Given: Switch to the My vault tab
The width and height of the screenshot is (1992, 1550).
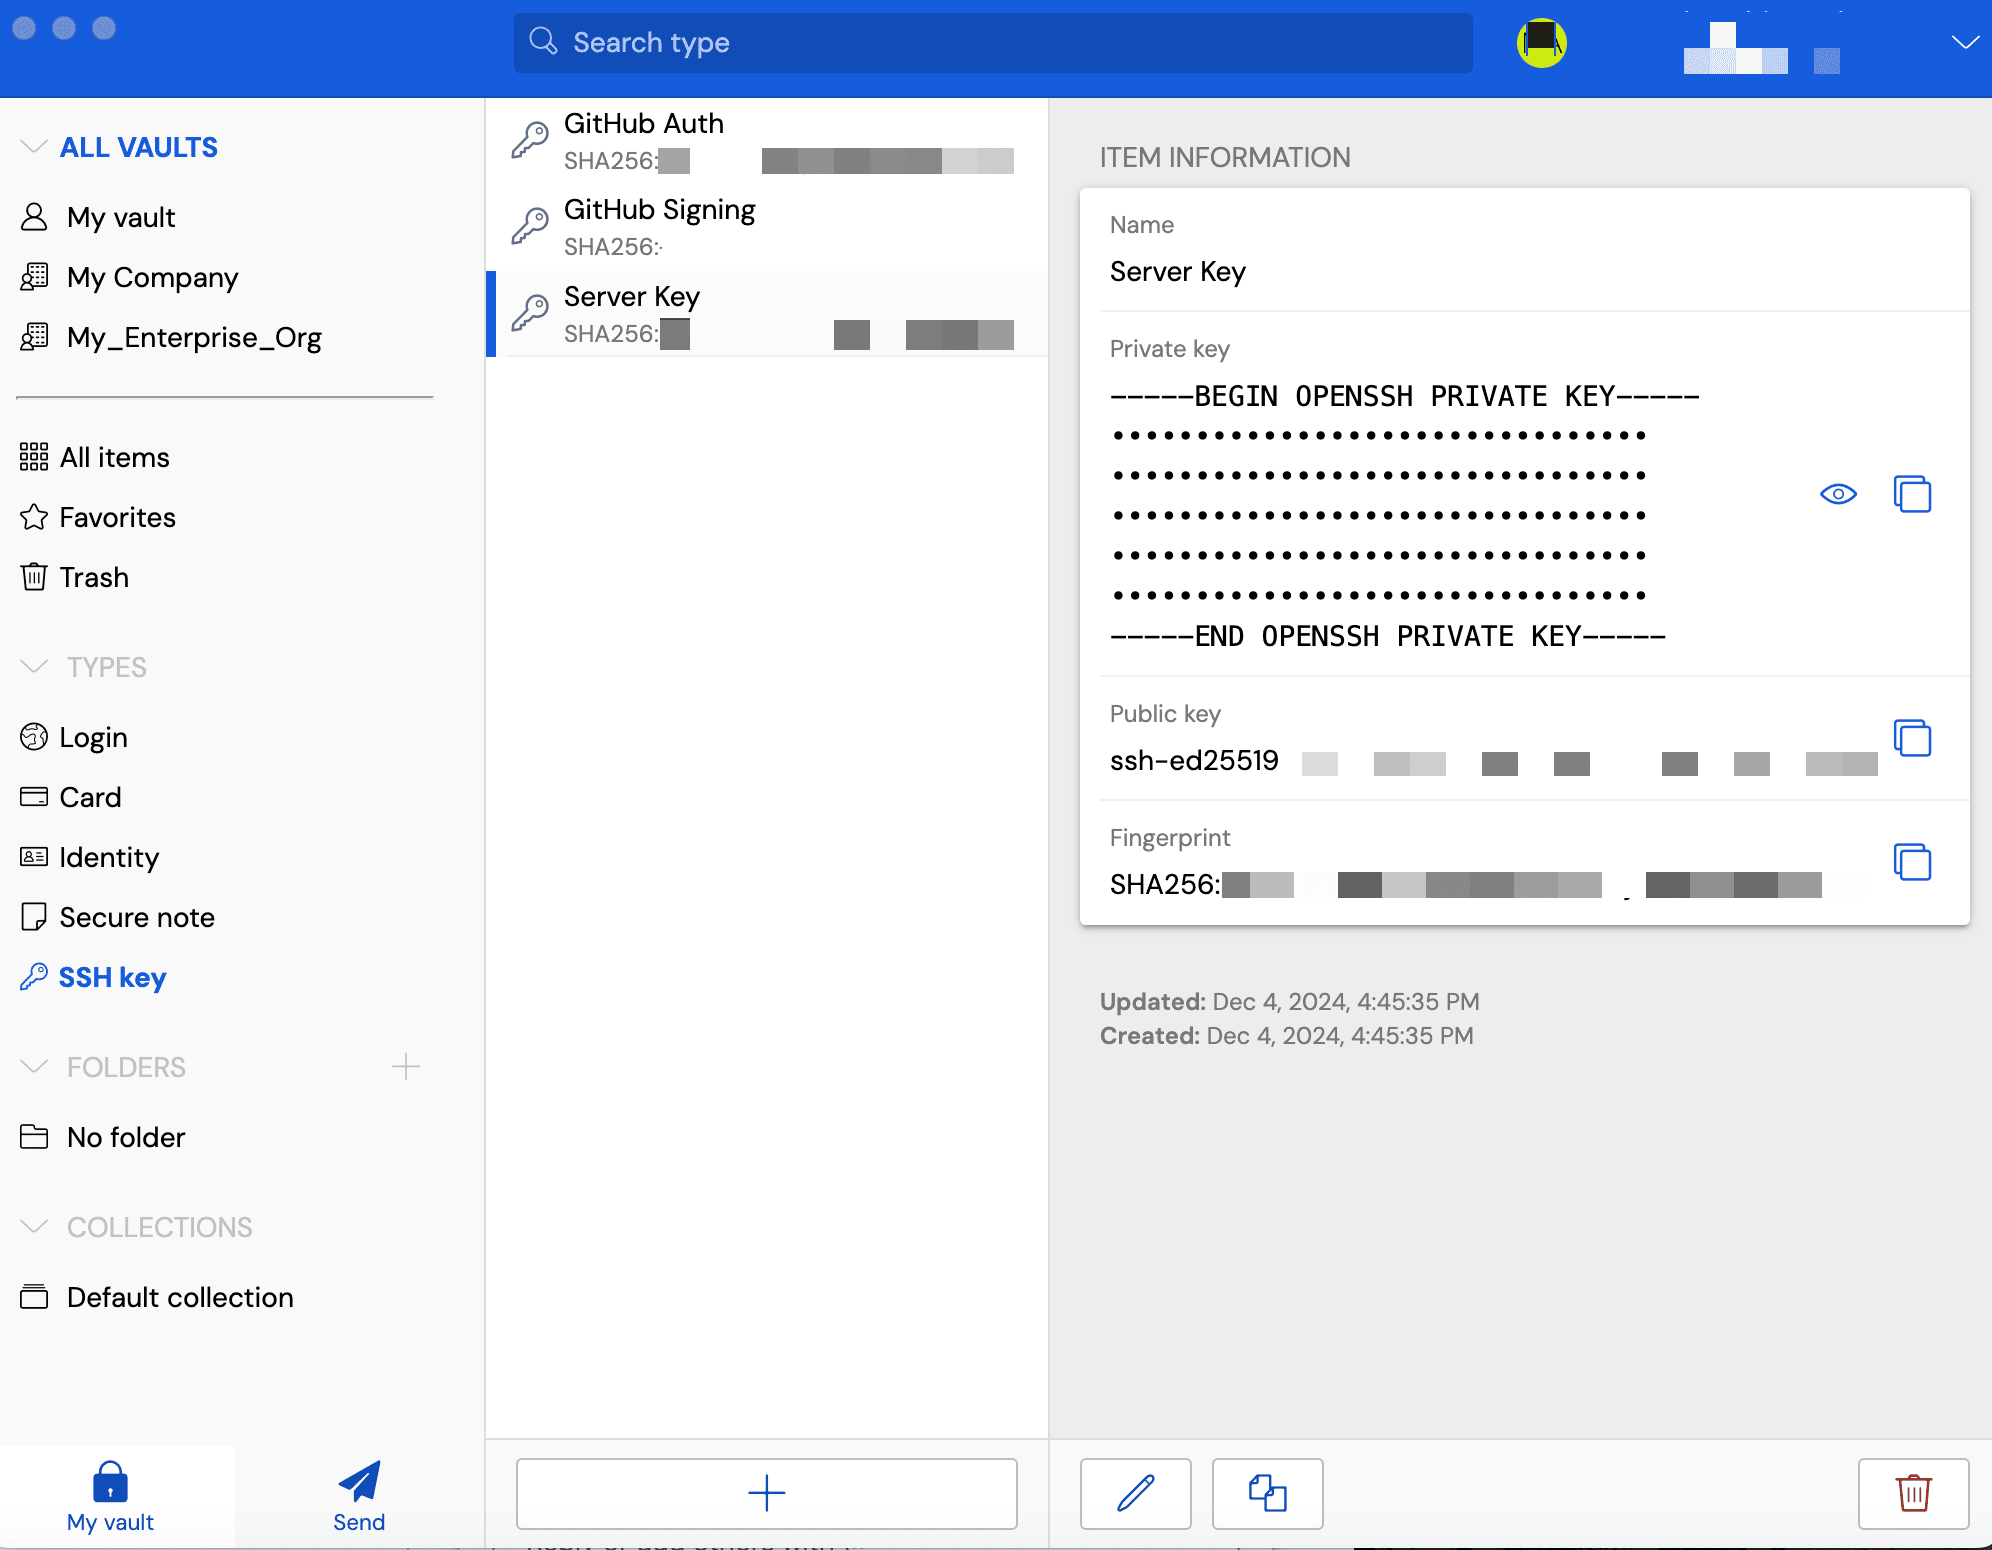Looking at the screenshot, I should pyautogui.click(x=110, y=1496).
